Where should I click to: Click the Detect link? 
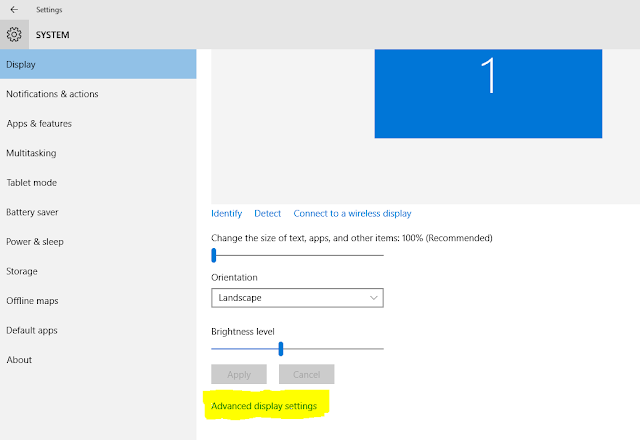(267, 213)
